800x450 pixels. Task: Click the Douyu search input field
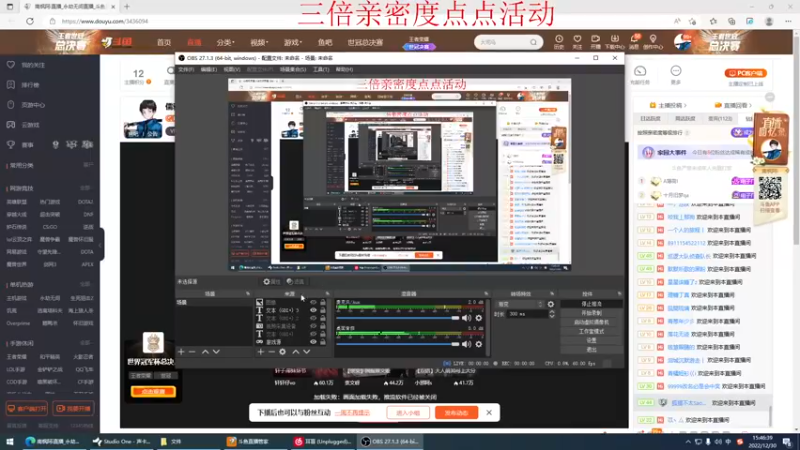502,42
